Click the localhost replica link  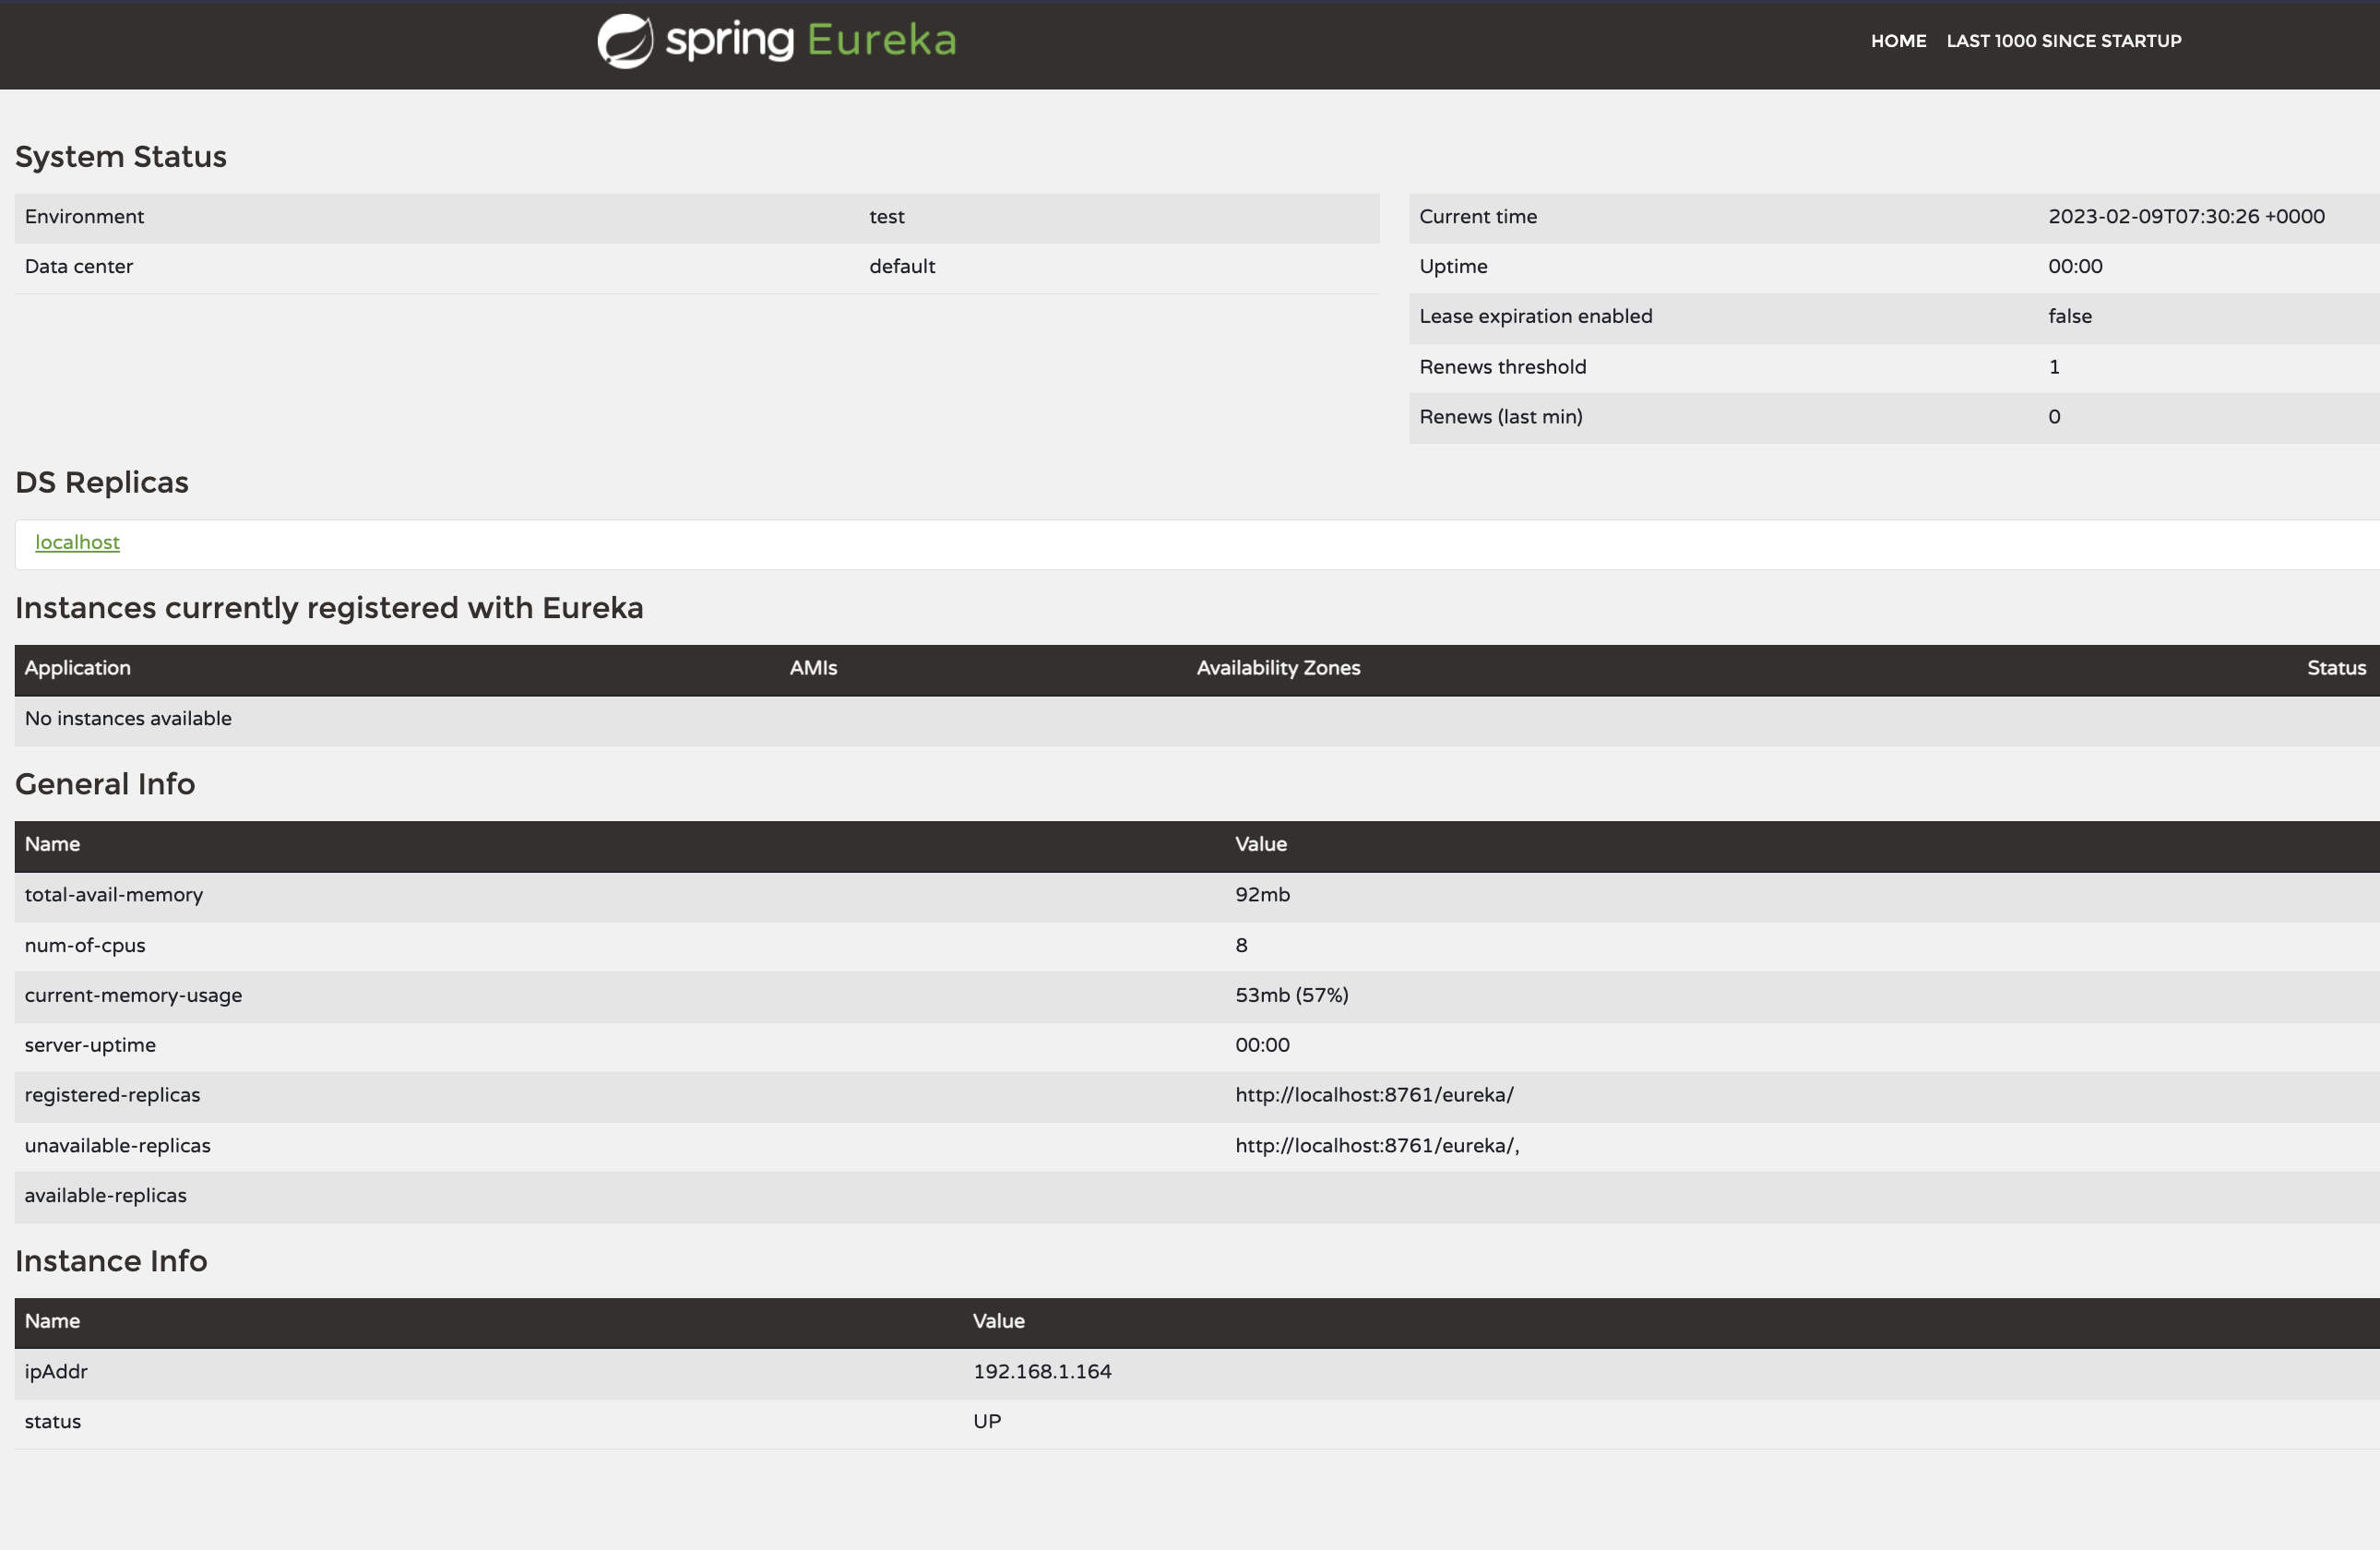[x=77, y=542]
